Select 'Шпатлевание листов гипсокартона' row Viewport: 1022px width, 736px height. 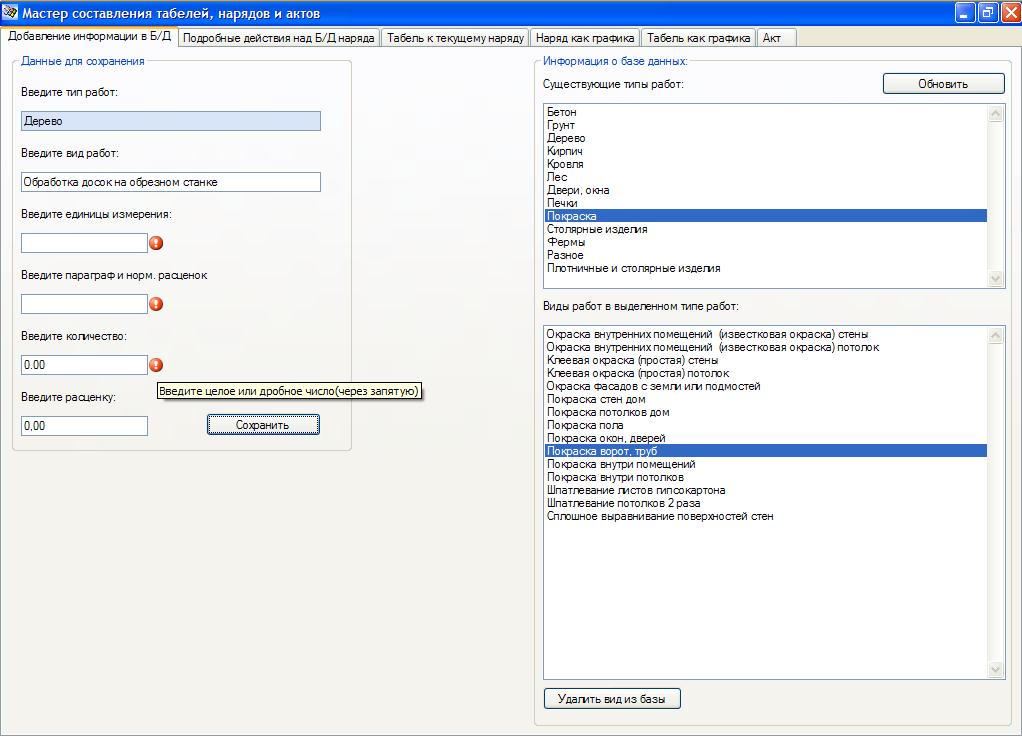(x=766, y=490)
